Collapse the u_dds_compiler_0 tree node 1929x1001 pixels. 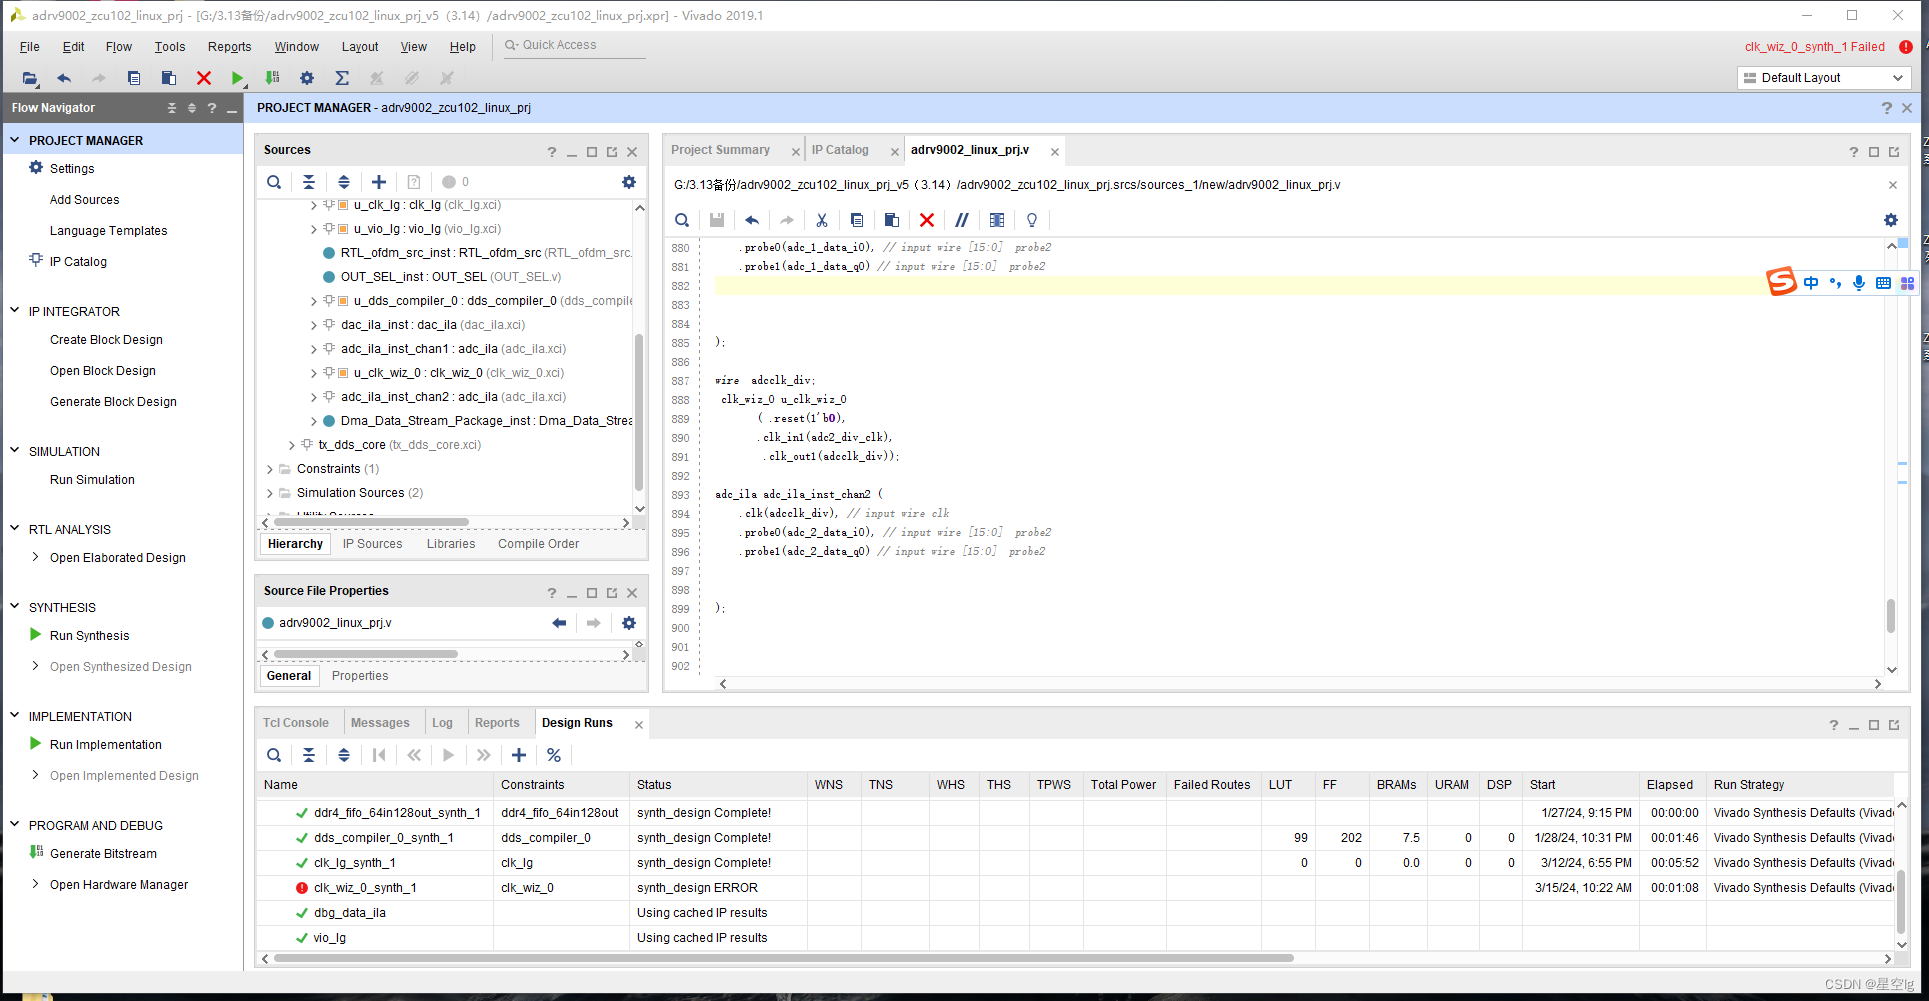pos(313,300)
